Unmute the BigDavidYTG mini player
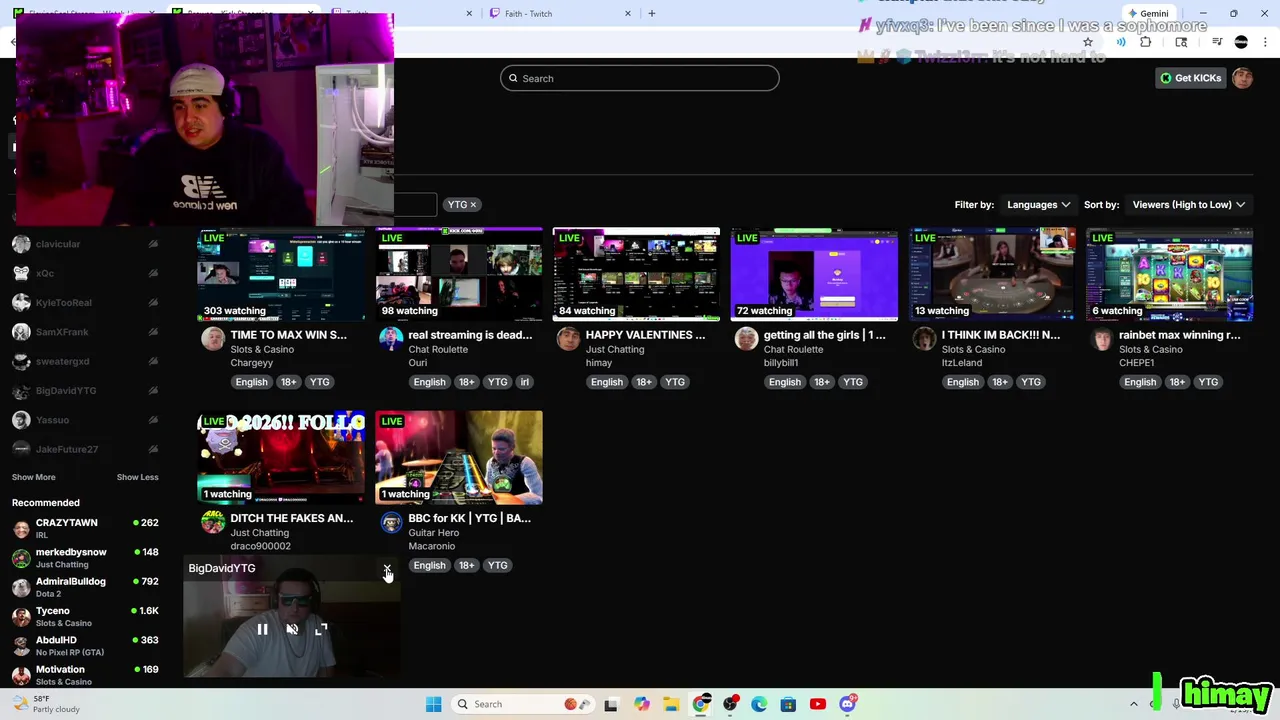The width and height of the screenshot is (1280, 720). pos(292,629)
